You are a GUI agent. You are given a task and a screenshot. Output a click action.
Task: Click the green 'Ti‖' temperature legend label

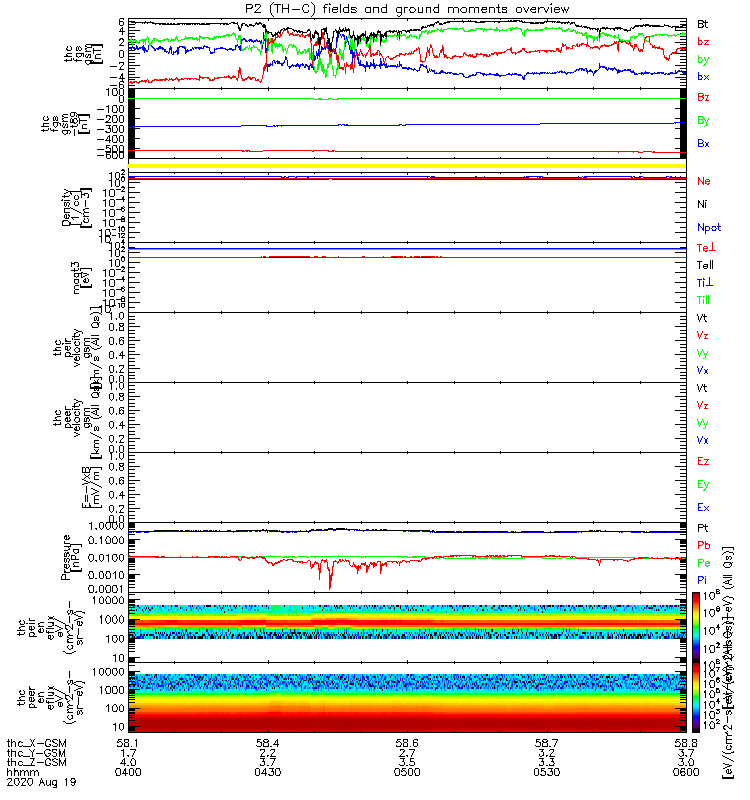point(703,300)
